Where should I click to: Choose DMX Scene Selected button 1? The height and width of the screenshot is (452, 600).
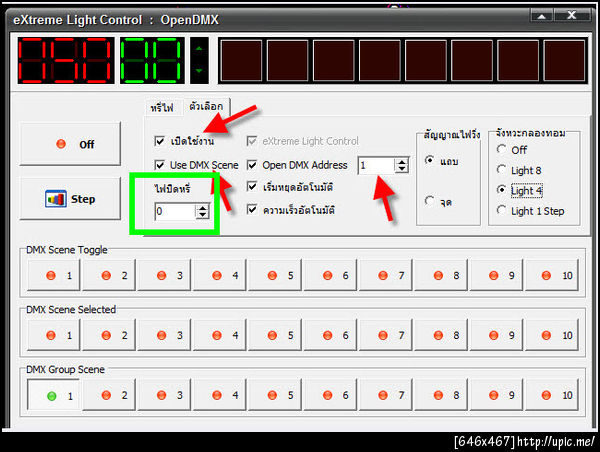54,335
